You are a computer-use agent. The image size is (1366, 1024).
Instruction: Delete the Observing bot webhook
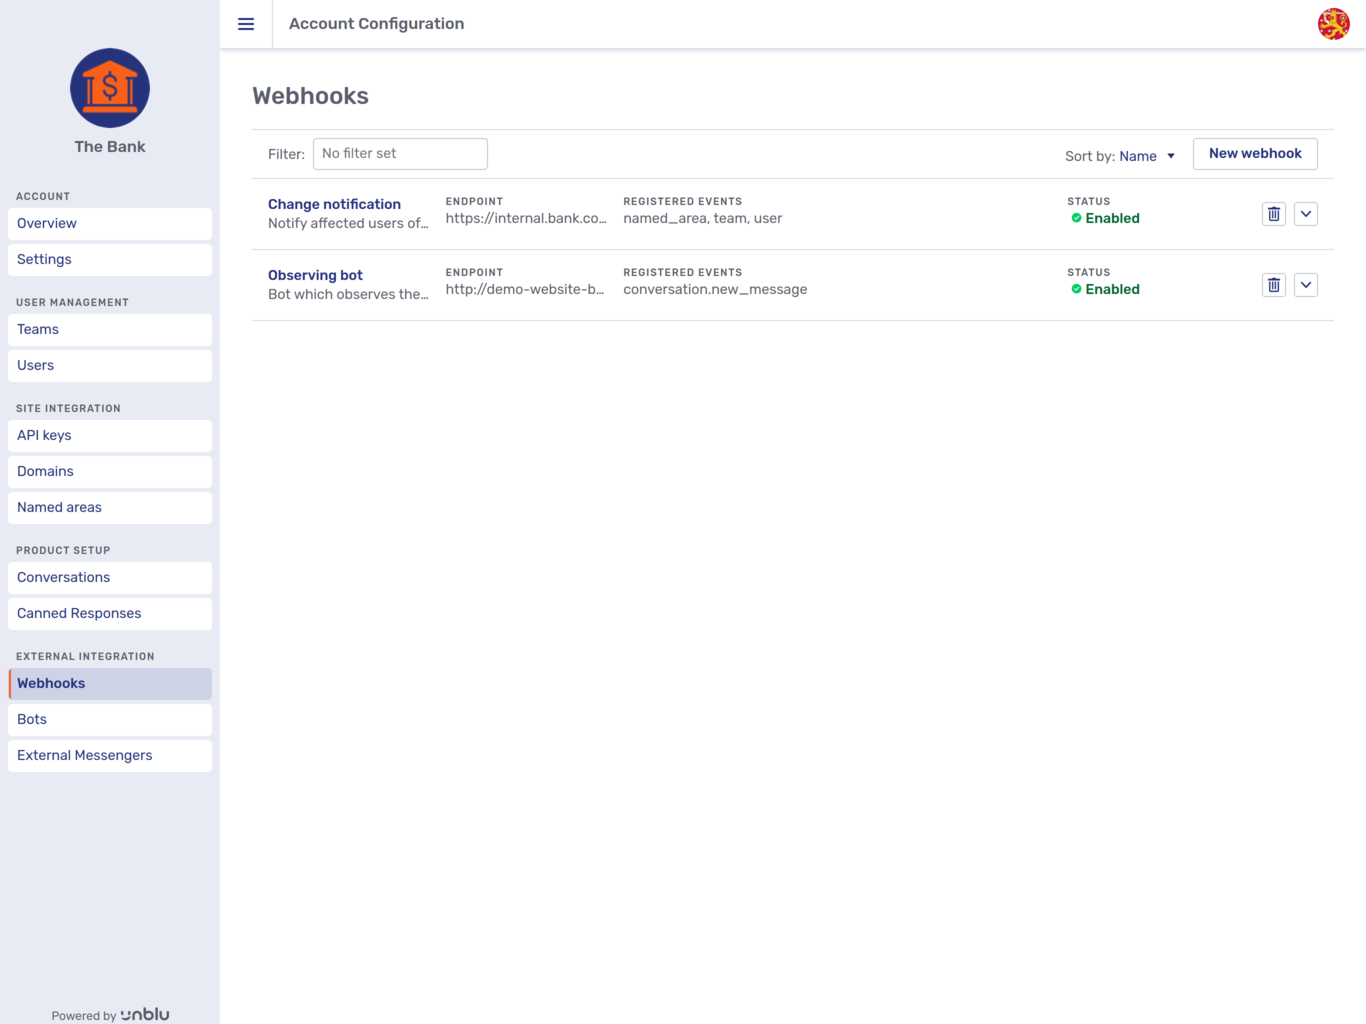pos(1273,284)
